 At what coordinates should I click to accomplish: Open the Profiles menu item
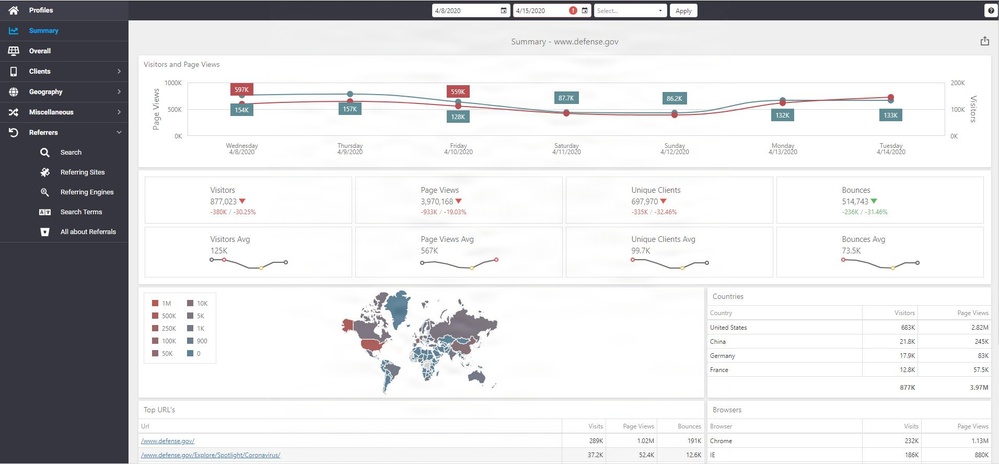pyautogui.click(x=64, y=10)
